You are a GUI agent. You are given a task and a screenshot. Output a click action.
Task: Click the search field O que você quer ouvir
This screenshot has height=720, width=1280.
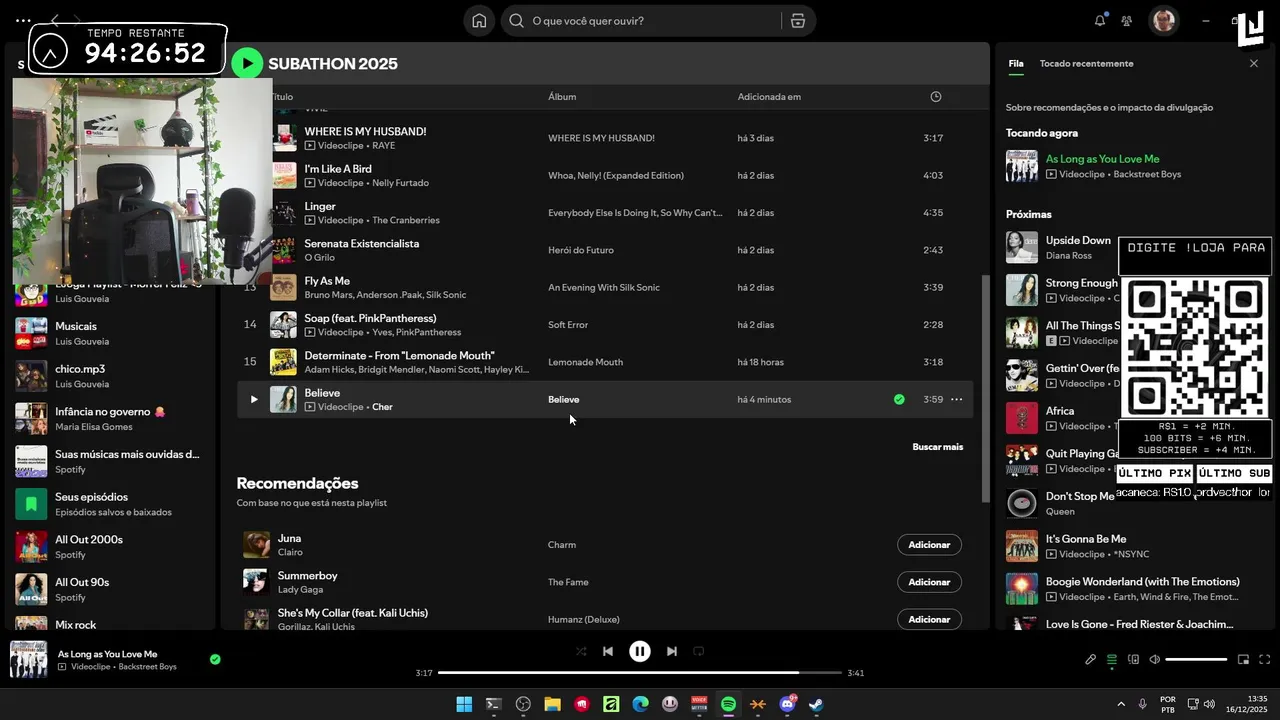(640, 21)
